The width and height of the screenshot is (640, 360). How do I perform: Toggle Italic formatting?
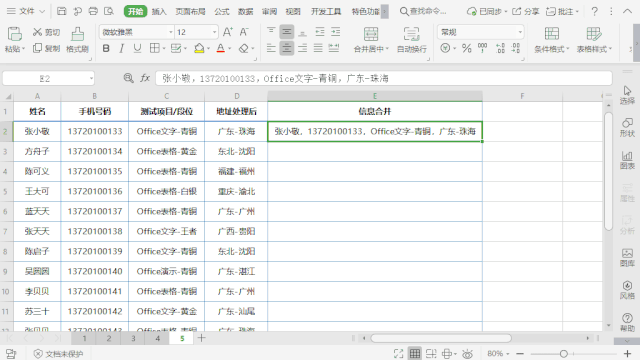click(x=122, y=48)
